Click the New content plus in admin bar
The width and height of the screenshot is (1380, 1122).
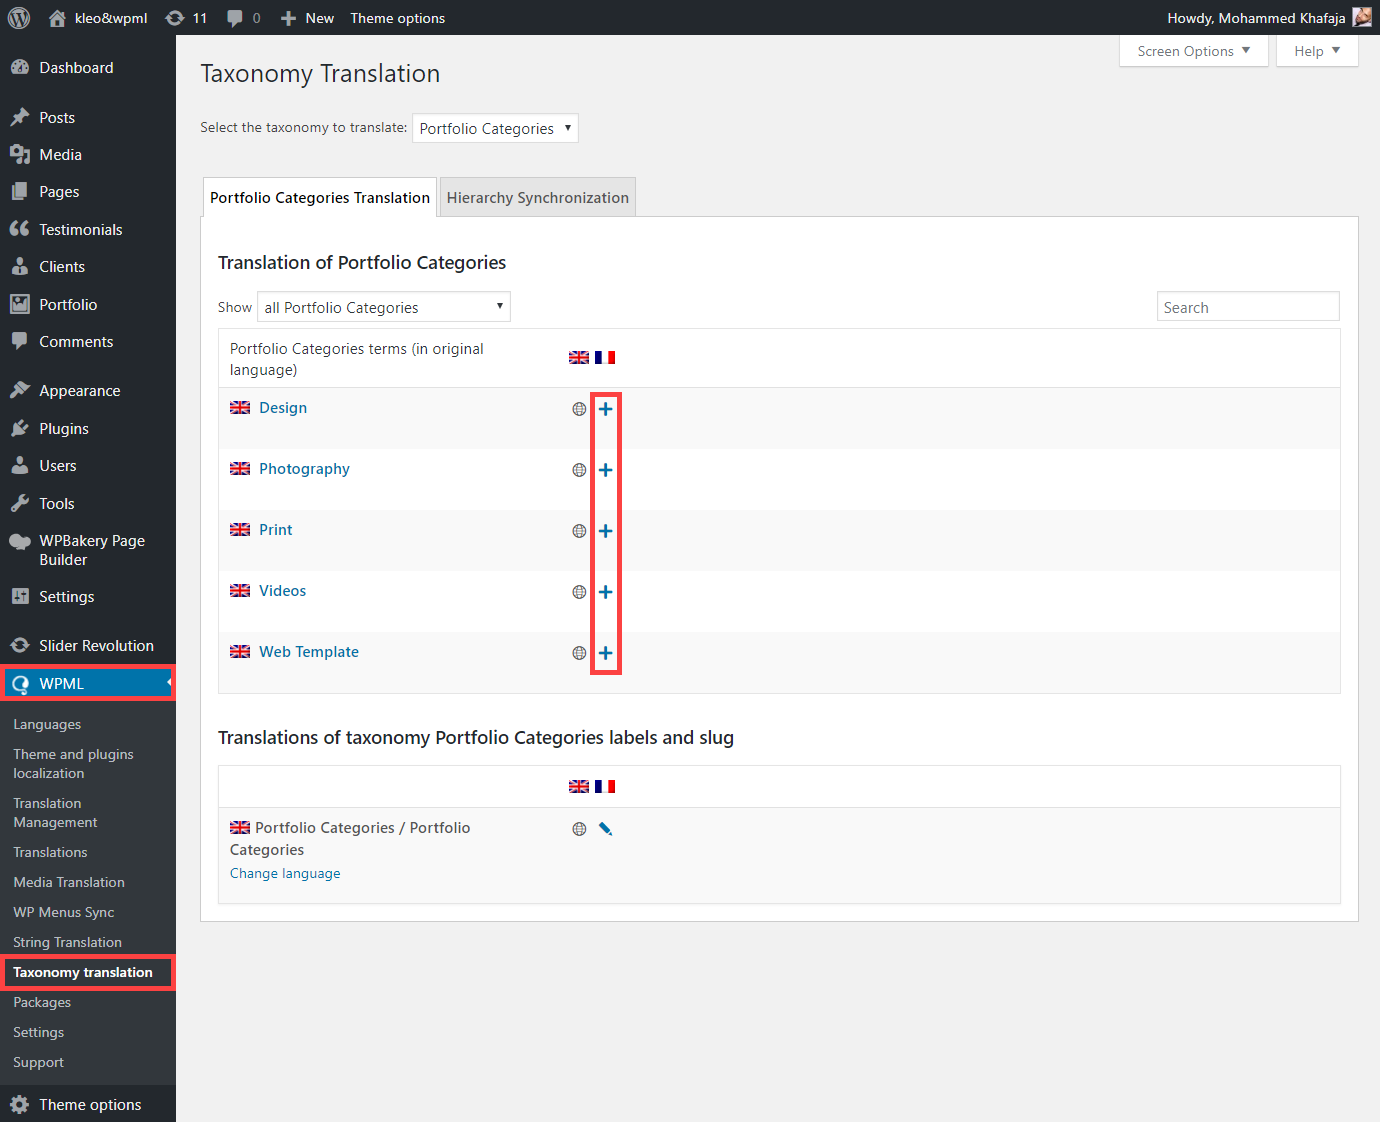point(288,18)
